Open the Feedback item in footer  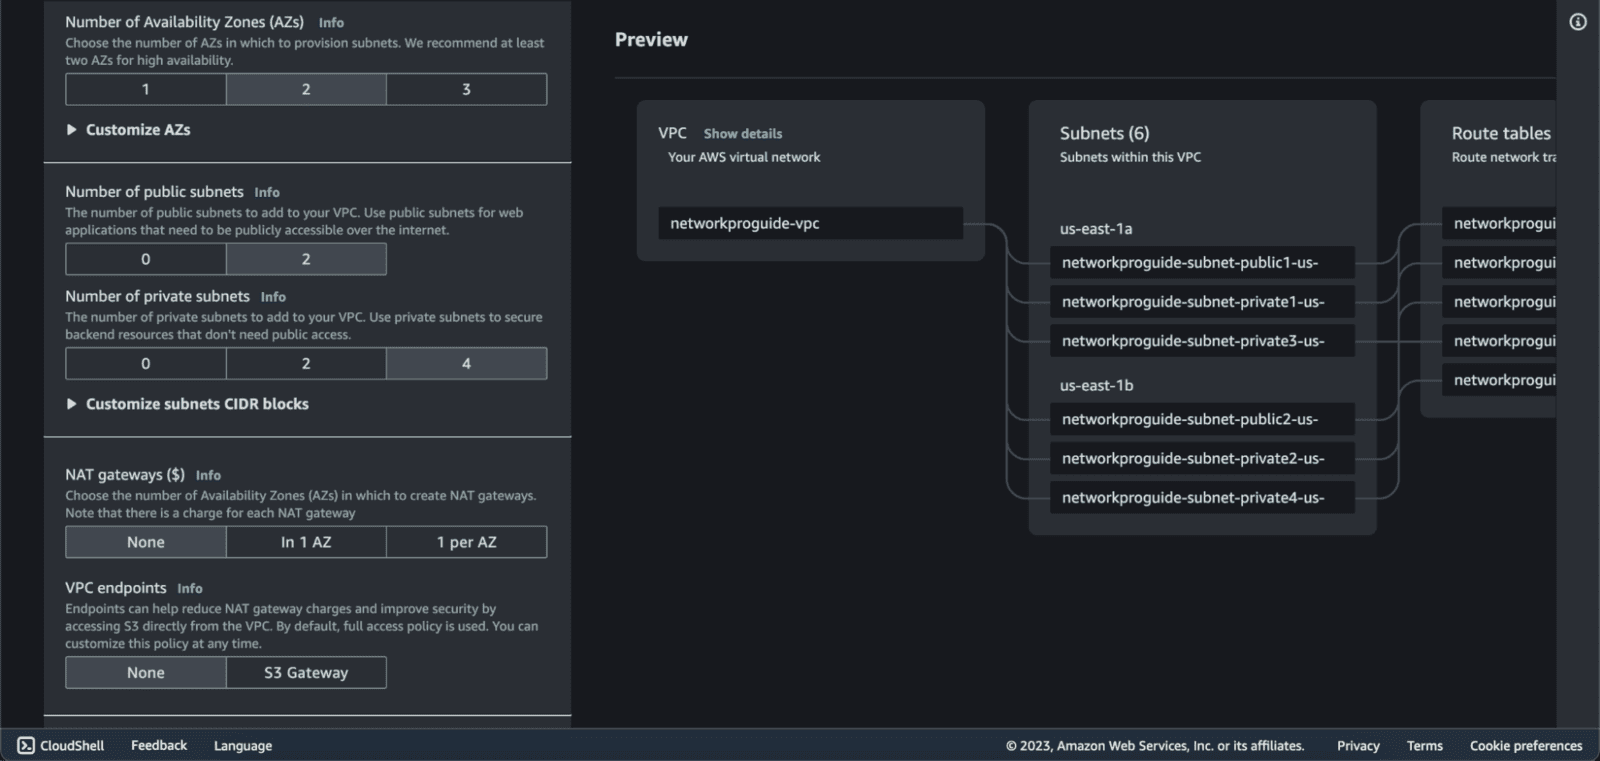[159, 746]
